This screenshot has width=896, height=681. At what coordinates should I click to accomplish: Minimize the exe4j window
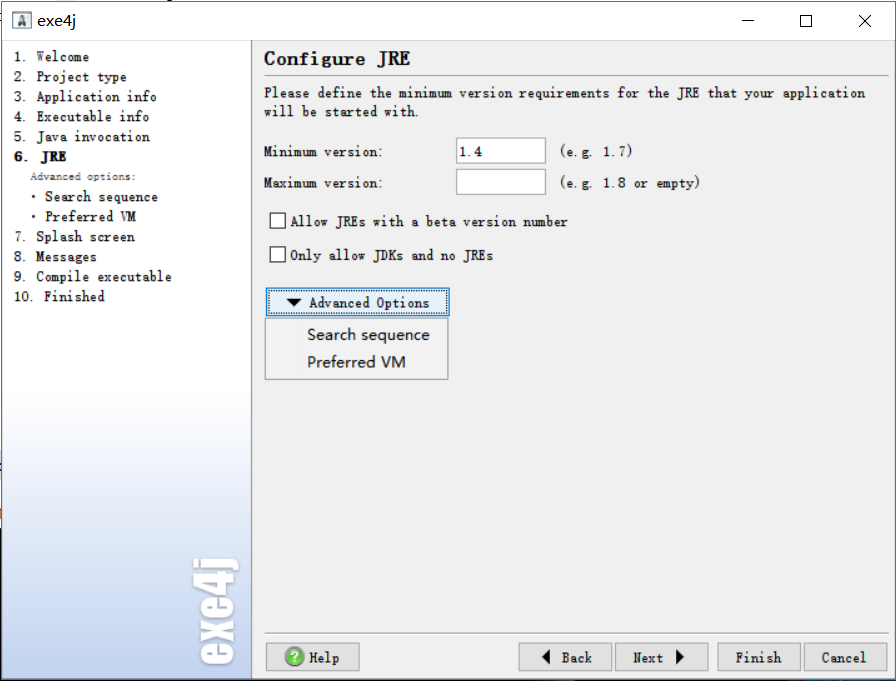click(748, 21)
